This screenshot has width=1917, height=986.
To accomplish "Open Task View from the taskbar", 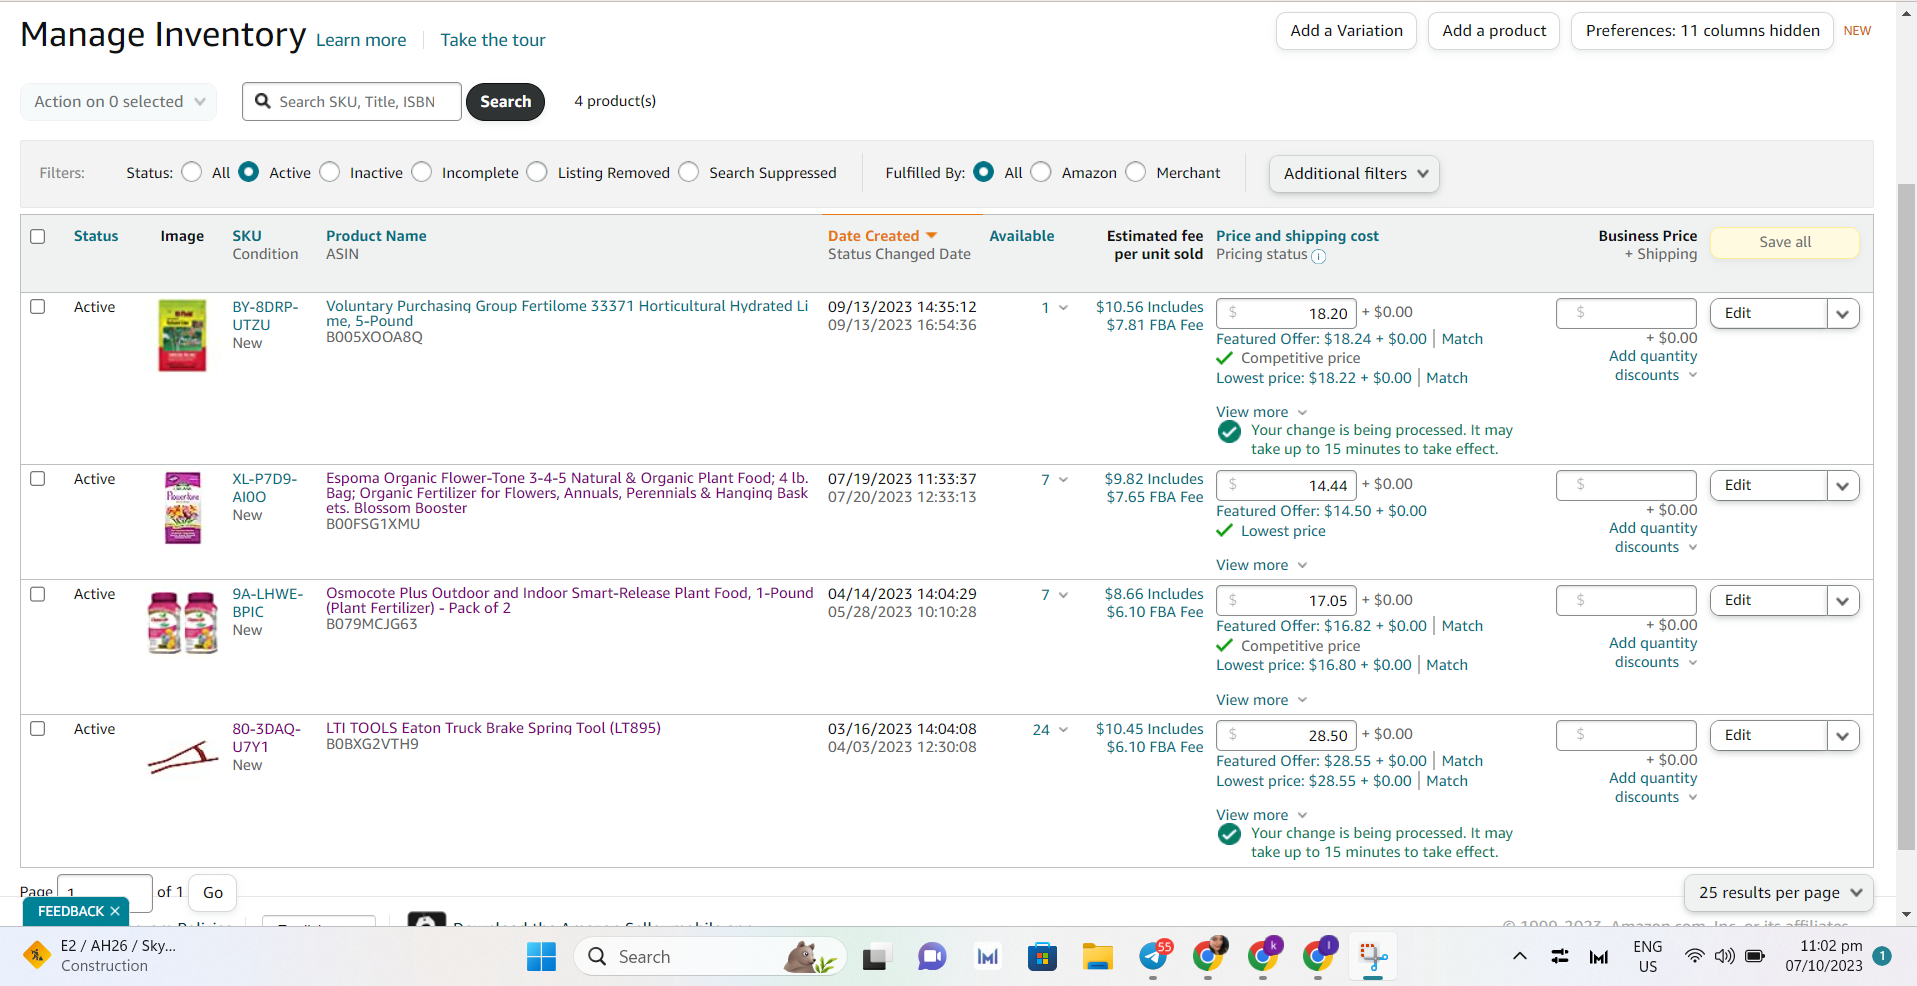I will (x=876, y=957).
